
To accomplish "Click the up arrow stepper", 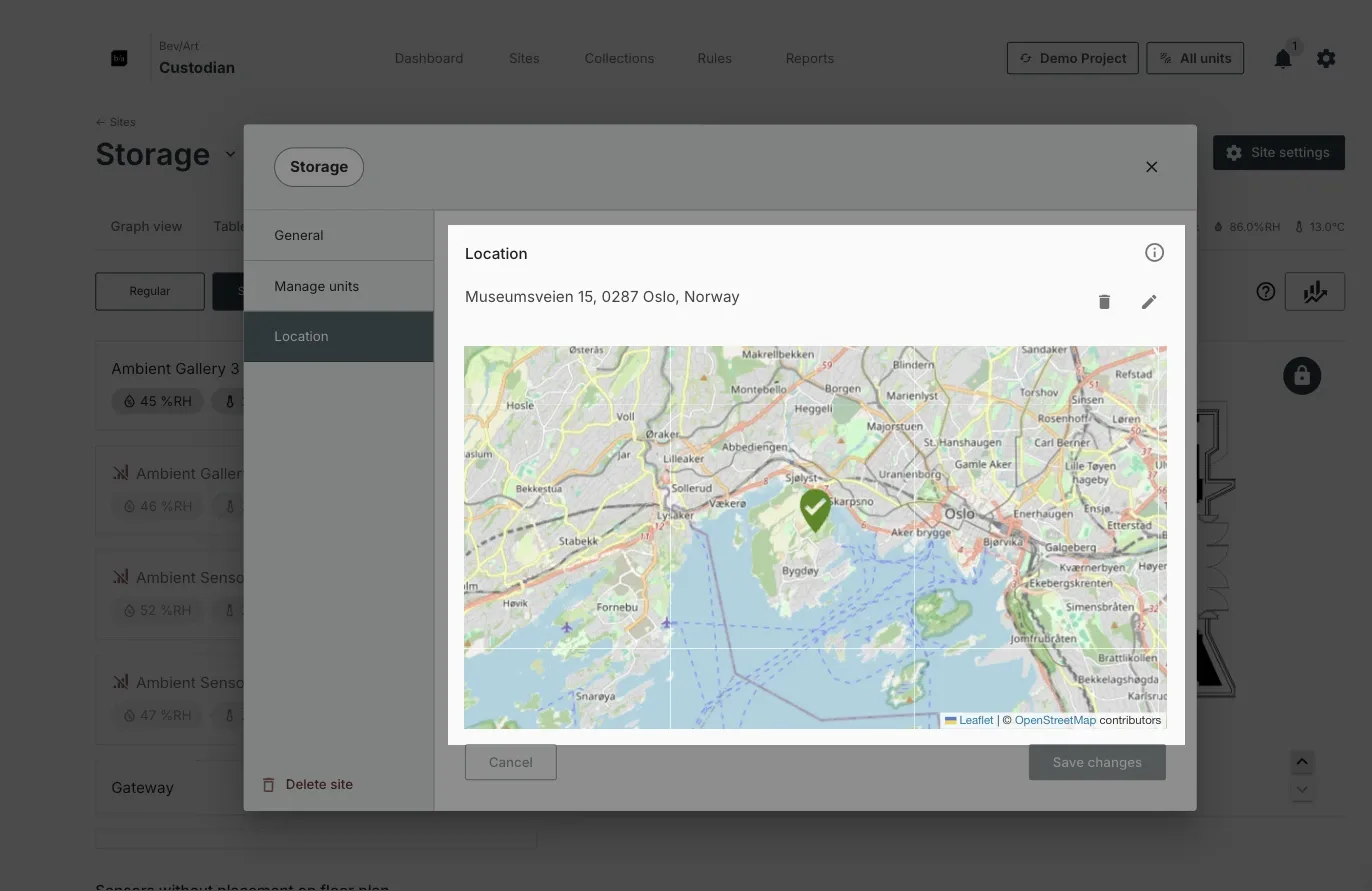I will click(1302, 762).
